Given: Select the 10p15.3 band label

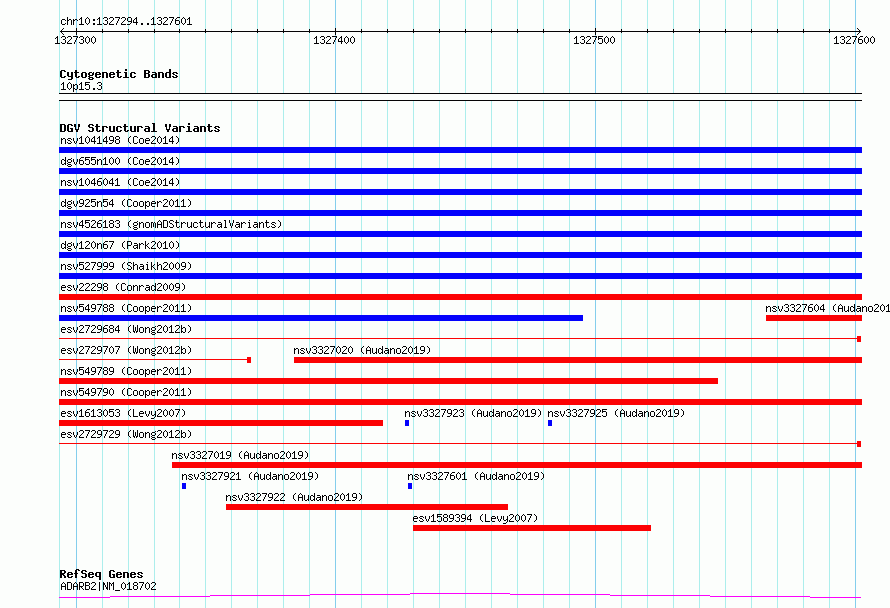Looking at the screenshot, I should click(x=81, y=86).
